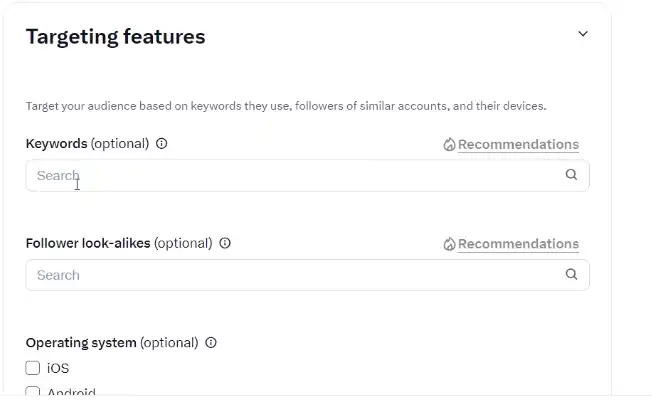Click the flame icon beside Keywords Recommendations
The image size is (652, 404).
pos(449,145)
